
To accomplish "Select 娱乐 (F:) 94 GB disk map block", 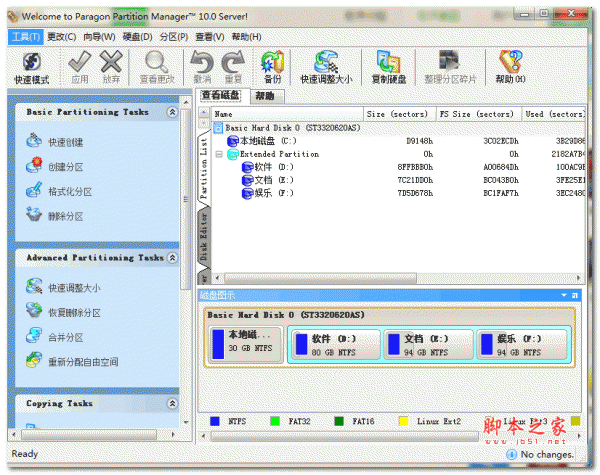I will (x=522, y=345).
